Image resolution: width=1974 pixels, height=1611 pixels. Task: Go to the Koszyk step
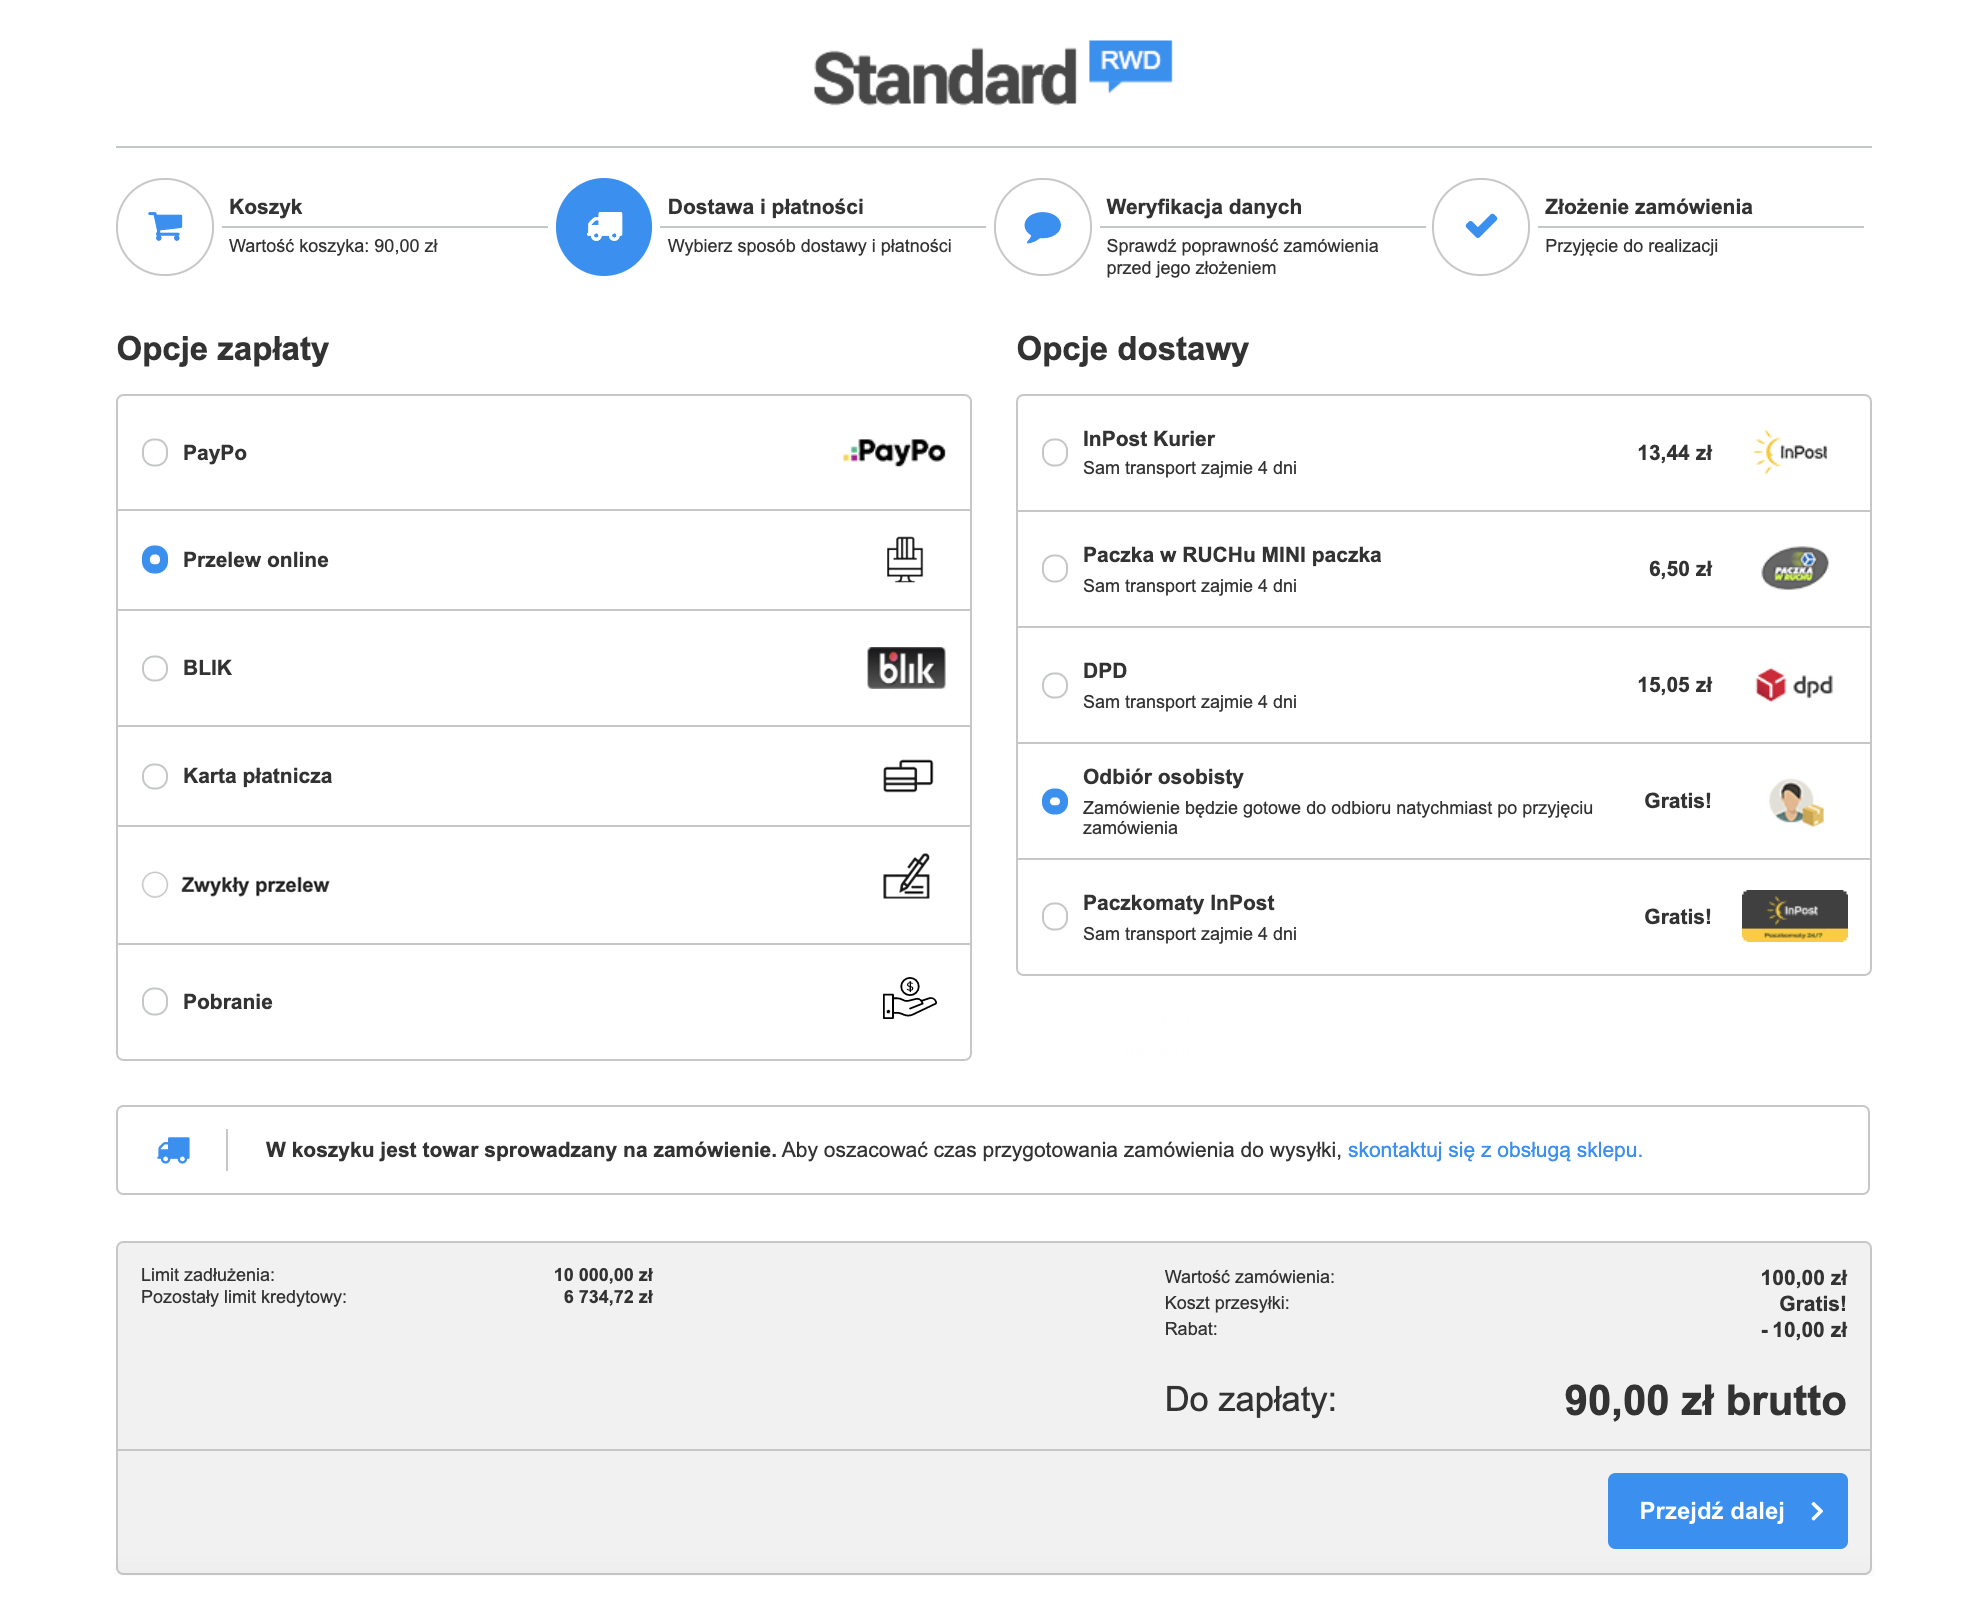265,207
